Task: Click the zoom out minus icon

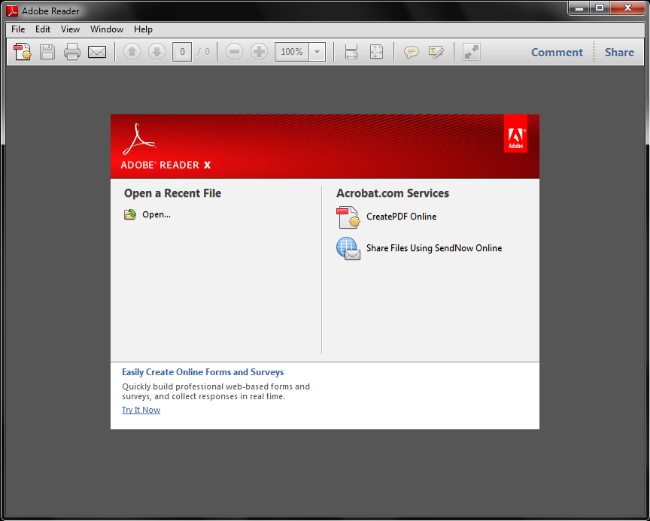Action: coord(234,52)
